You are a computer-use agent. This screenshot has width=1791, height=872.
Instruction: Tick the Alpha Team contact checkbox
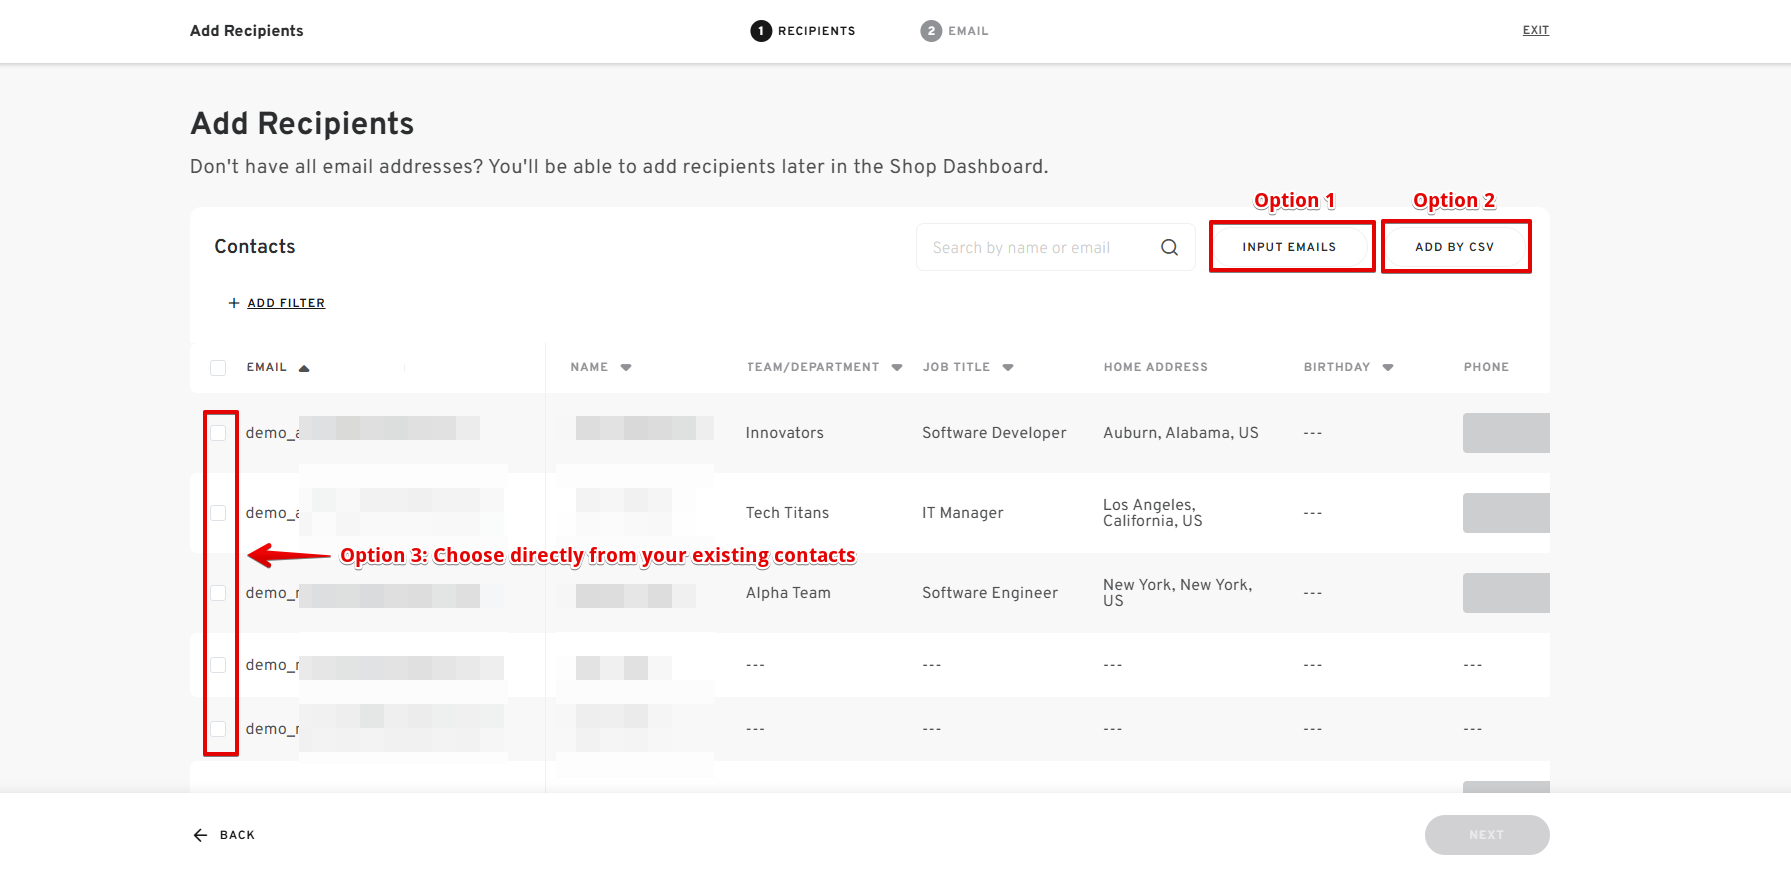pos(218,593)
